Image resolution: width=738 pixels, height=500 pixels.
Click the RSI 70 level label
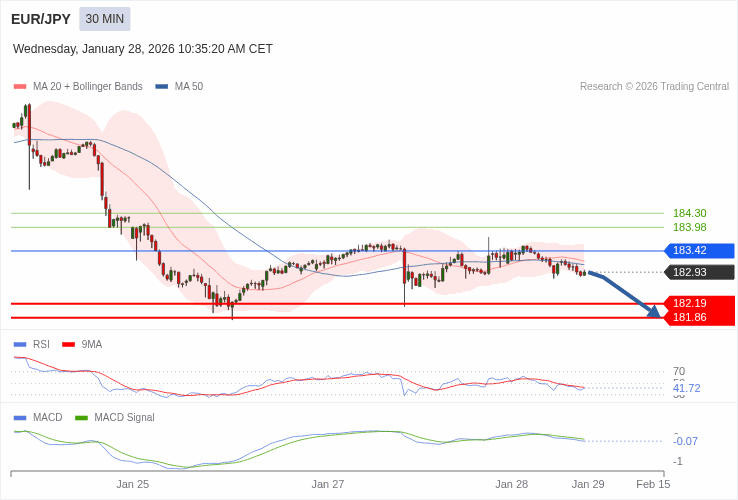(x=679, y=371)
